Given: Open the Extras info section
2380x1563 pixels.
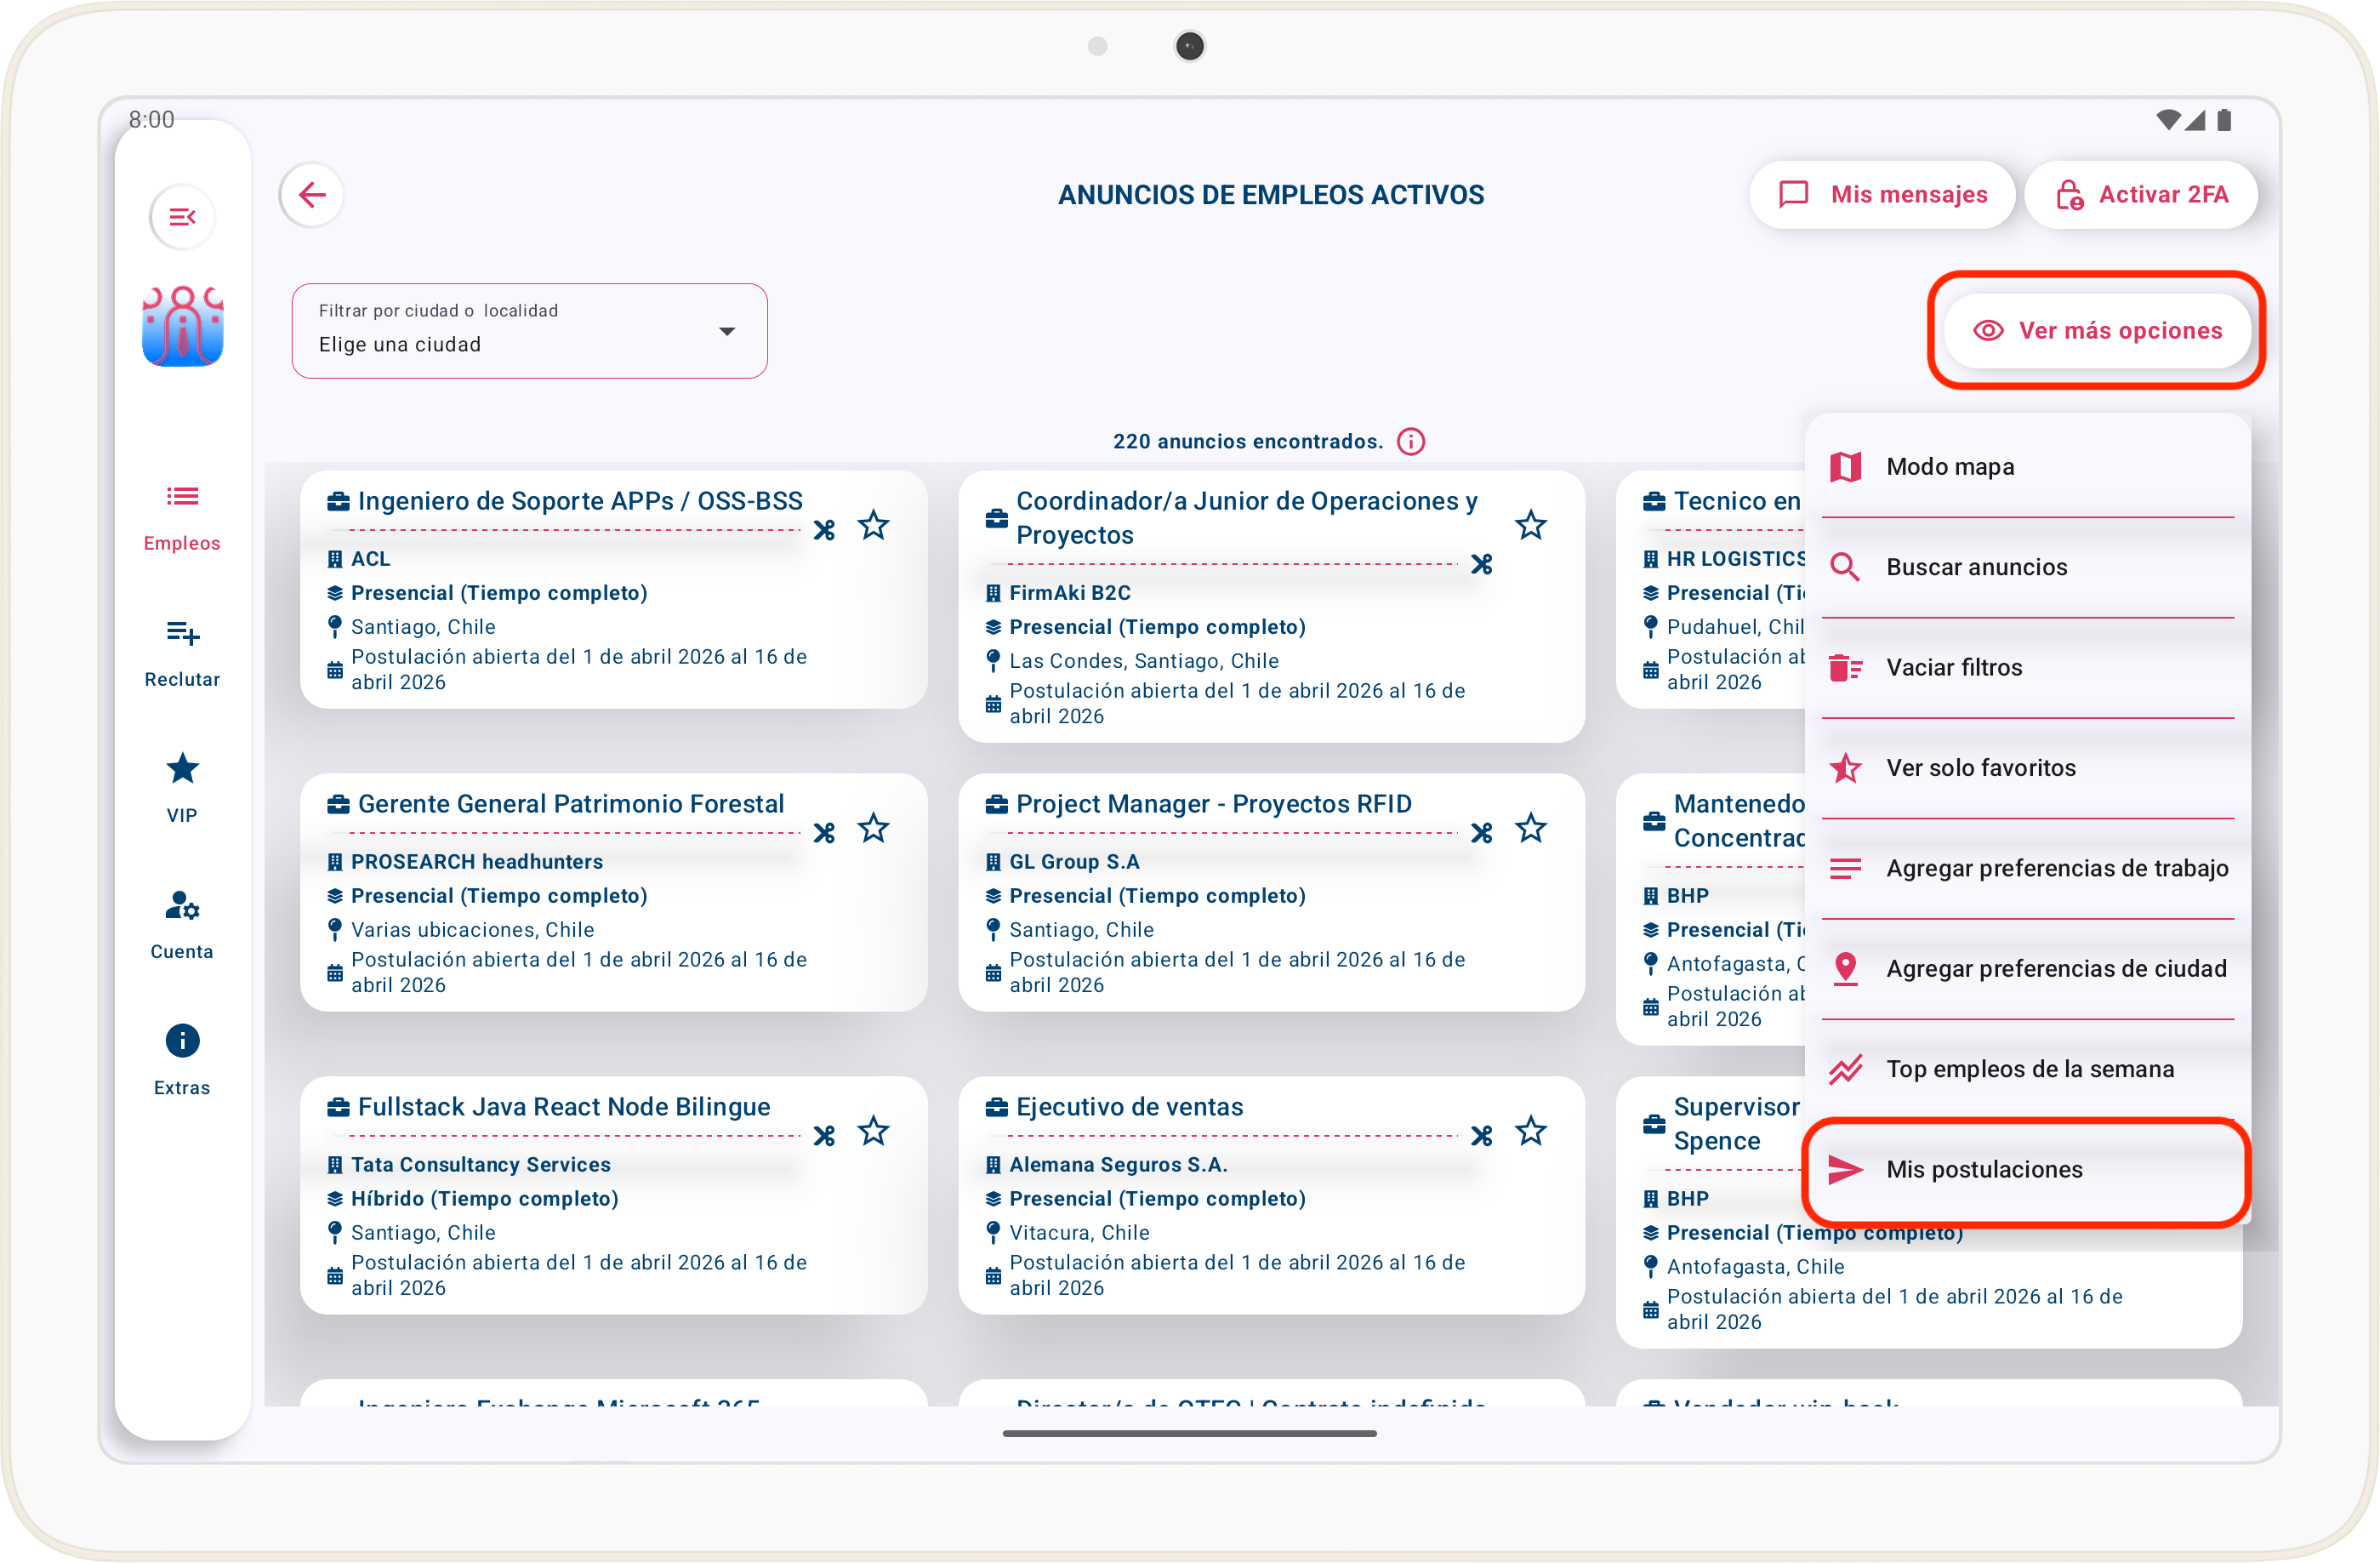Looking at the screenshot, I should coord(182,1059).
